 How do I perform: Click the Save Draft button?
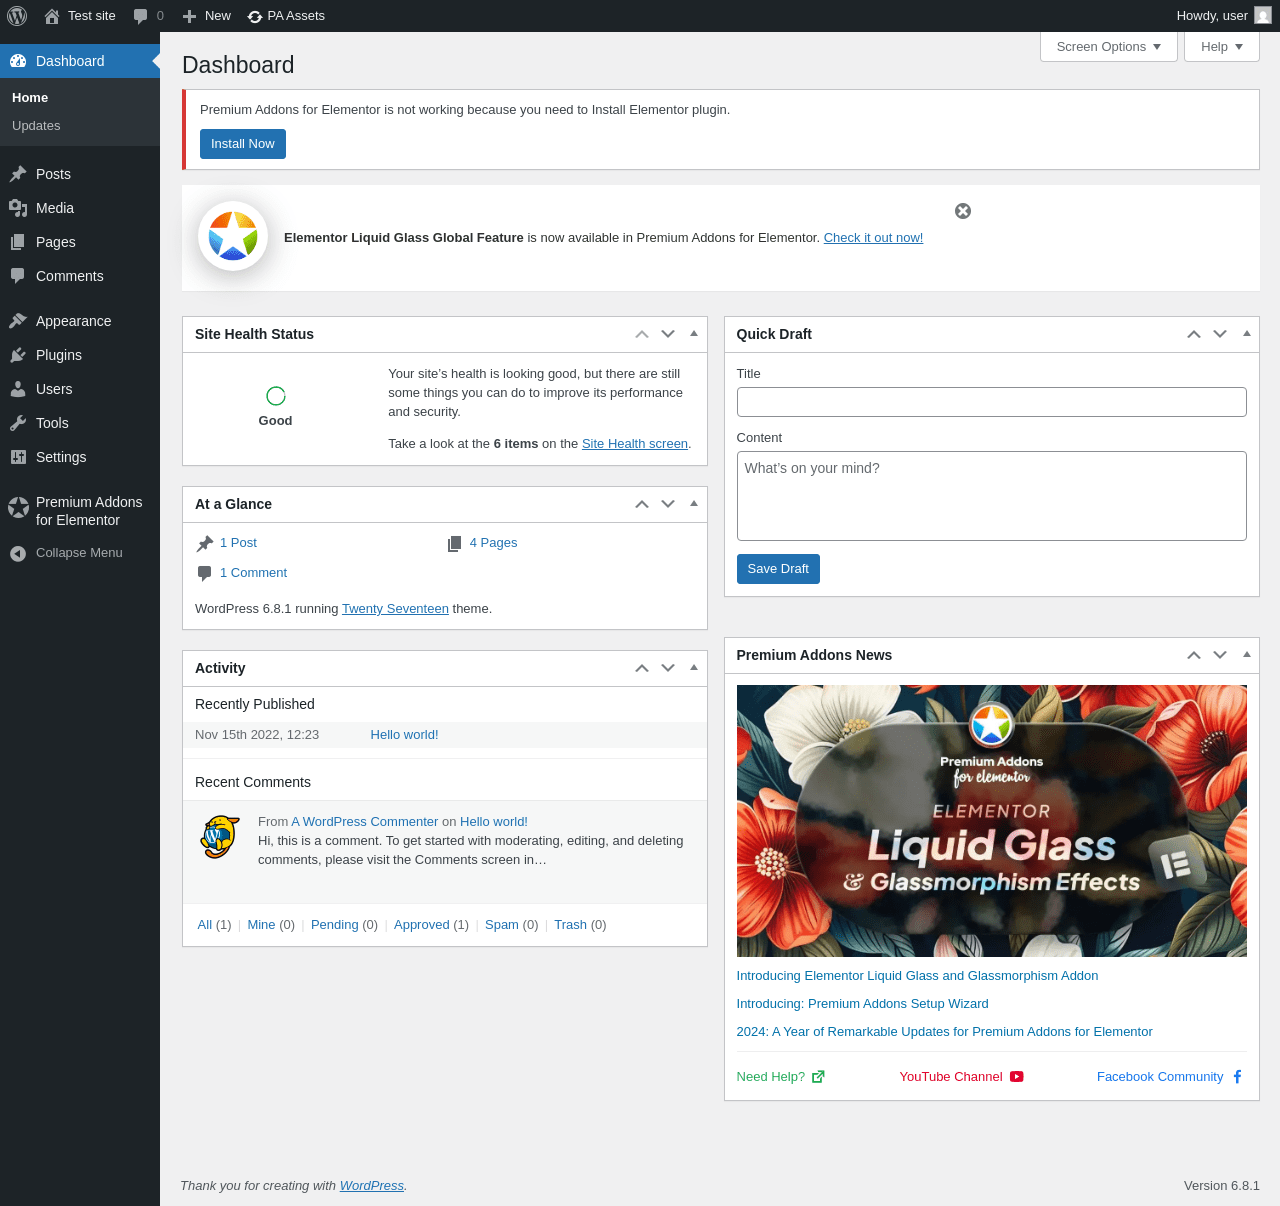click(778, 569)
